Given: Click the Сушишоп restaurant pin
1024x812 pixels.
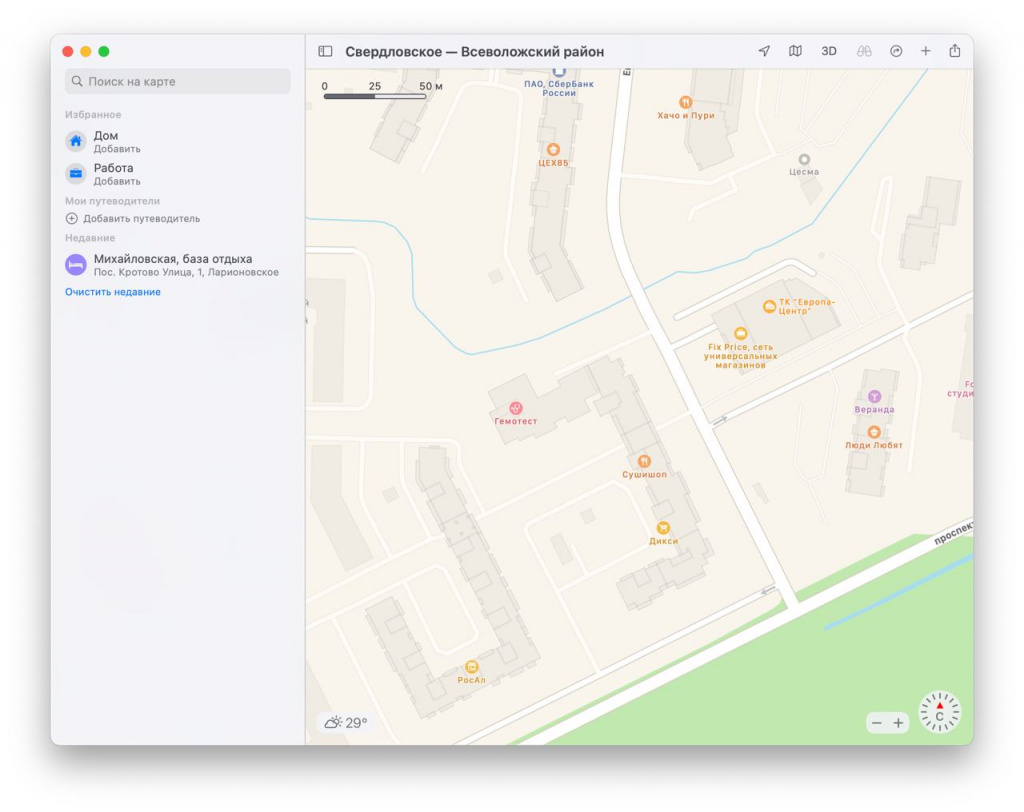Looking at the screenshot, I should click(x=644, y=461).
